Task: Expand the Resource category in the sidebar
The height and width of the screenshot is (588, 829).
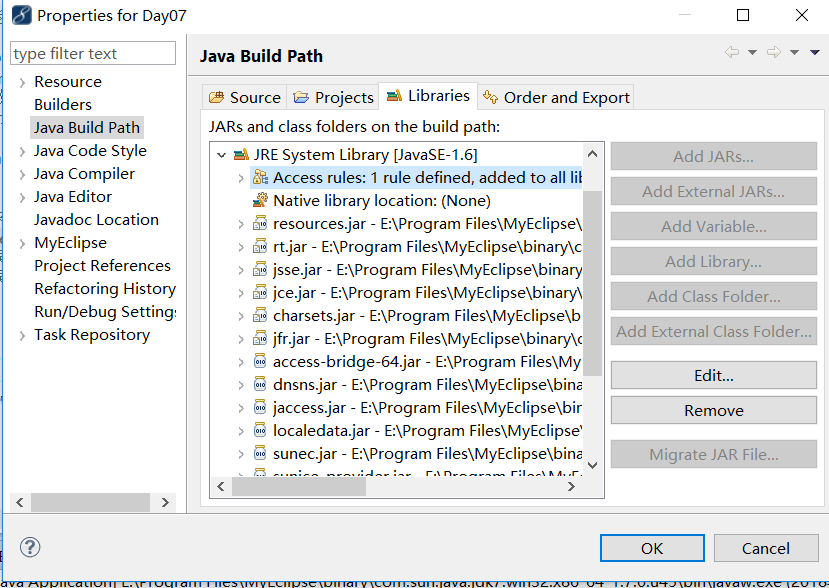Action: click(x=22, y=82)
